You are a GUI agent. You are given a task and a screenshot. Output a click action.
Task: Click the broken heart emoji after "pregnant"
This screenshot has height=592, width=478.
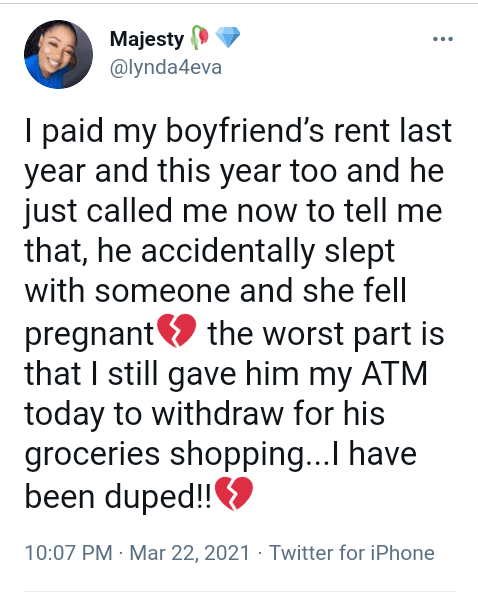(x=176, y=331)
